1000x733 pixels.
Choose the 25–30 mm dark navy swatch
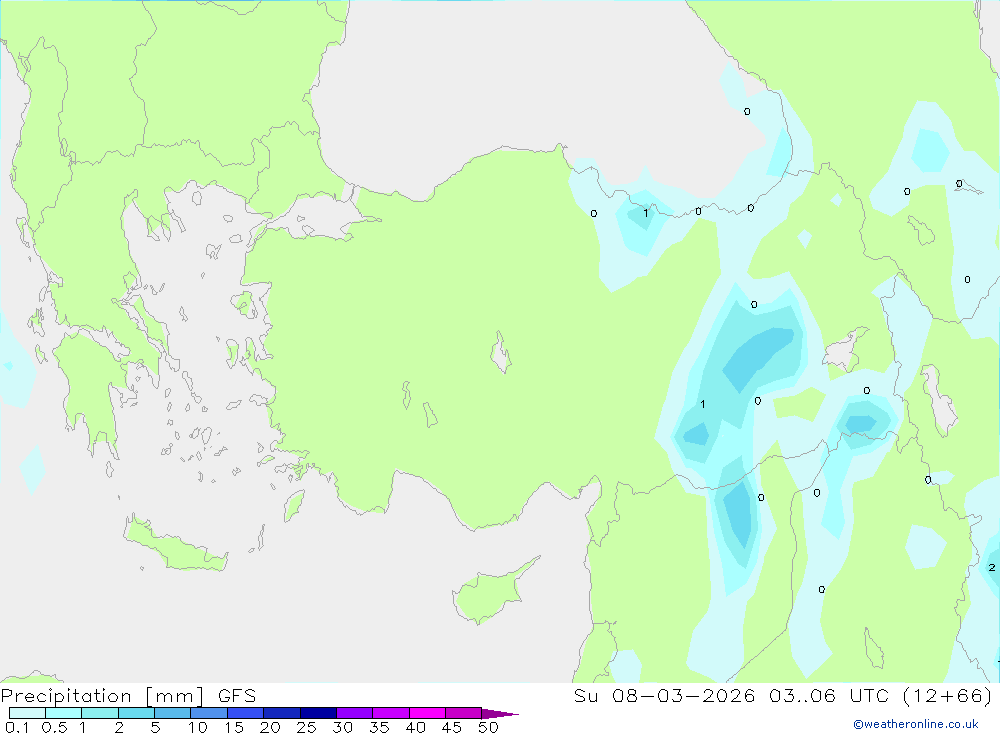coord(318,713)
